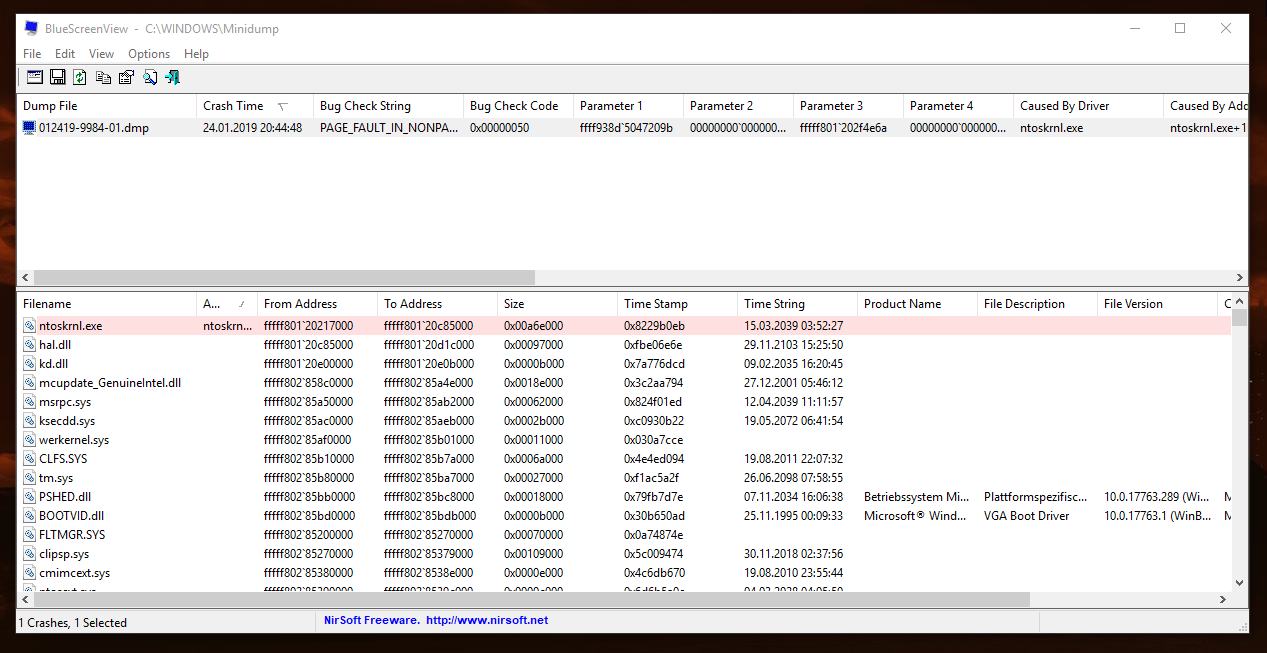
Task: Click the file icon beside clipsp.sys
Action: pyautogui.click(x=30, y=554)
